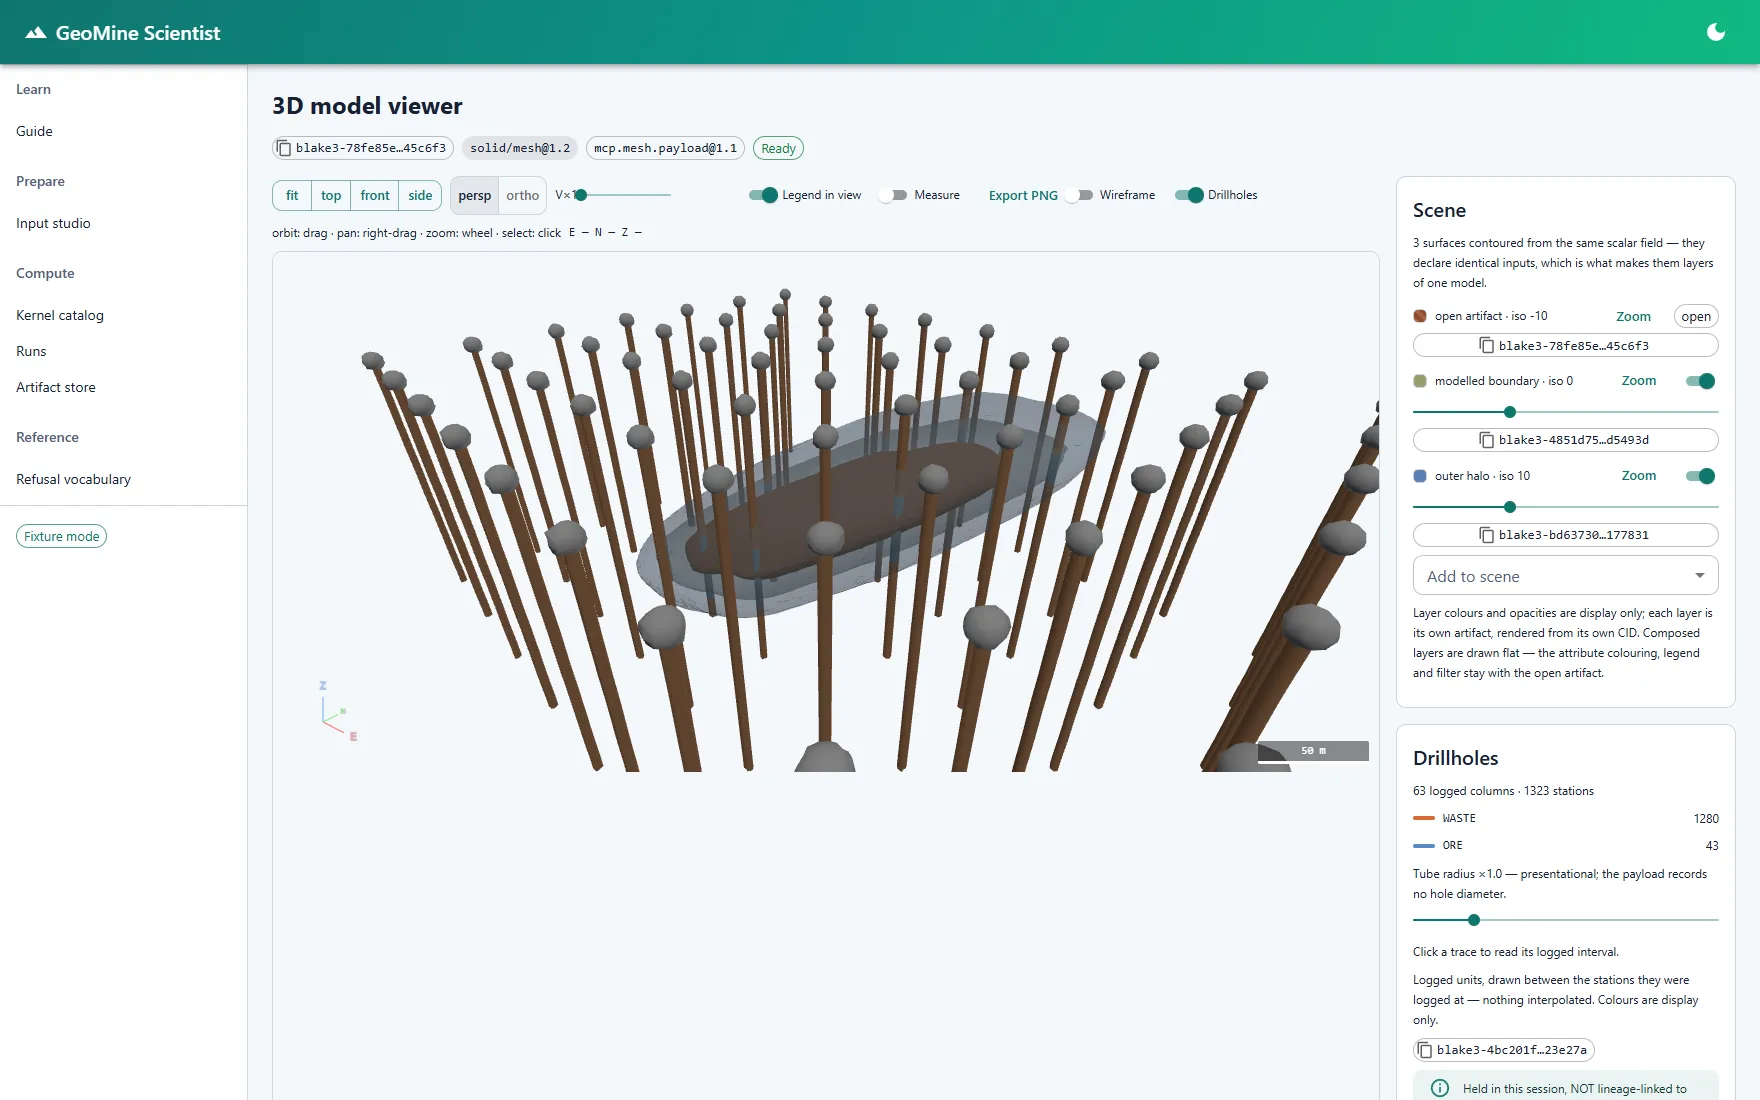Screen dimensions: 1760x1100
Task: Hide the outer halo layer
Action: pyautogui.click(x=1701, y=476)
